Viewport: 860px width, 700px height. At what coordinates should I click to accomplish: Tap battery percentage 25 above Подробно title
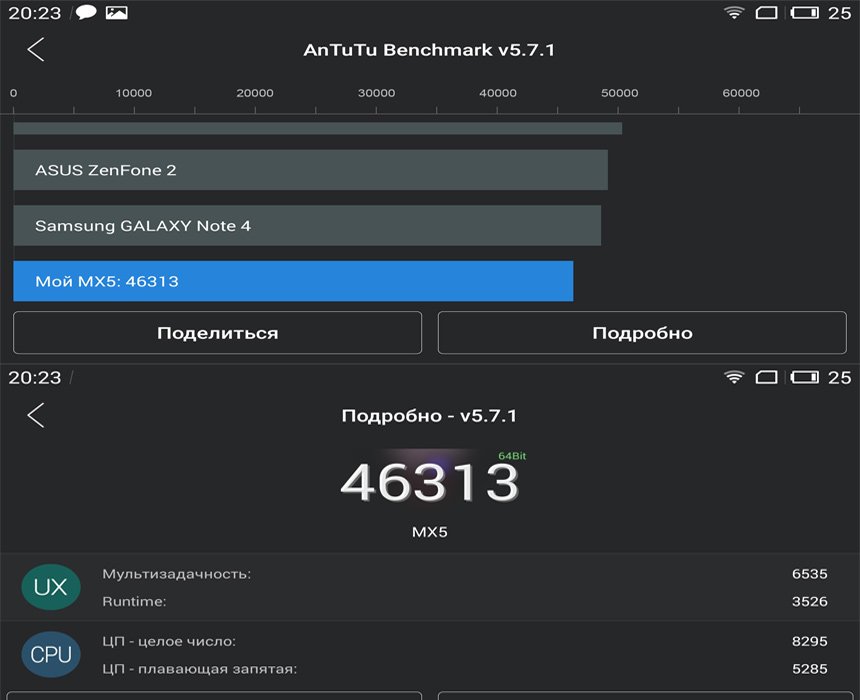[x=839, y=377]
